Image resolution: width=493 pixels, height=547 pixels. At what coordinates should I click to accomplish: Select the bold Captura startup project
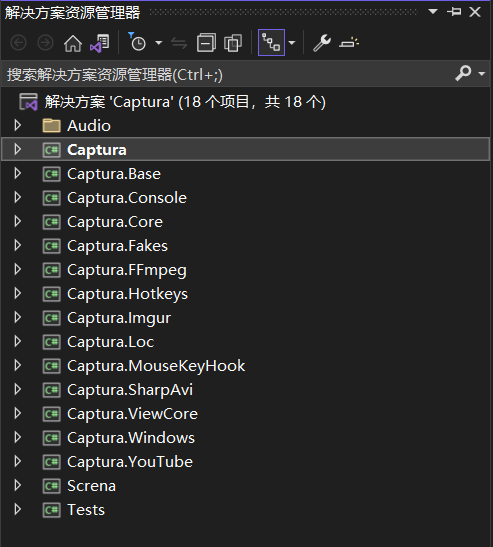97,150
